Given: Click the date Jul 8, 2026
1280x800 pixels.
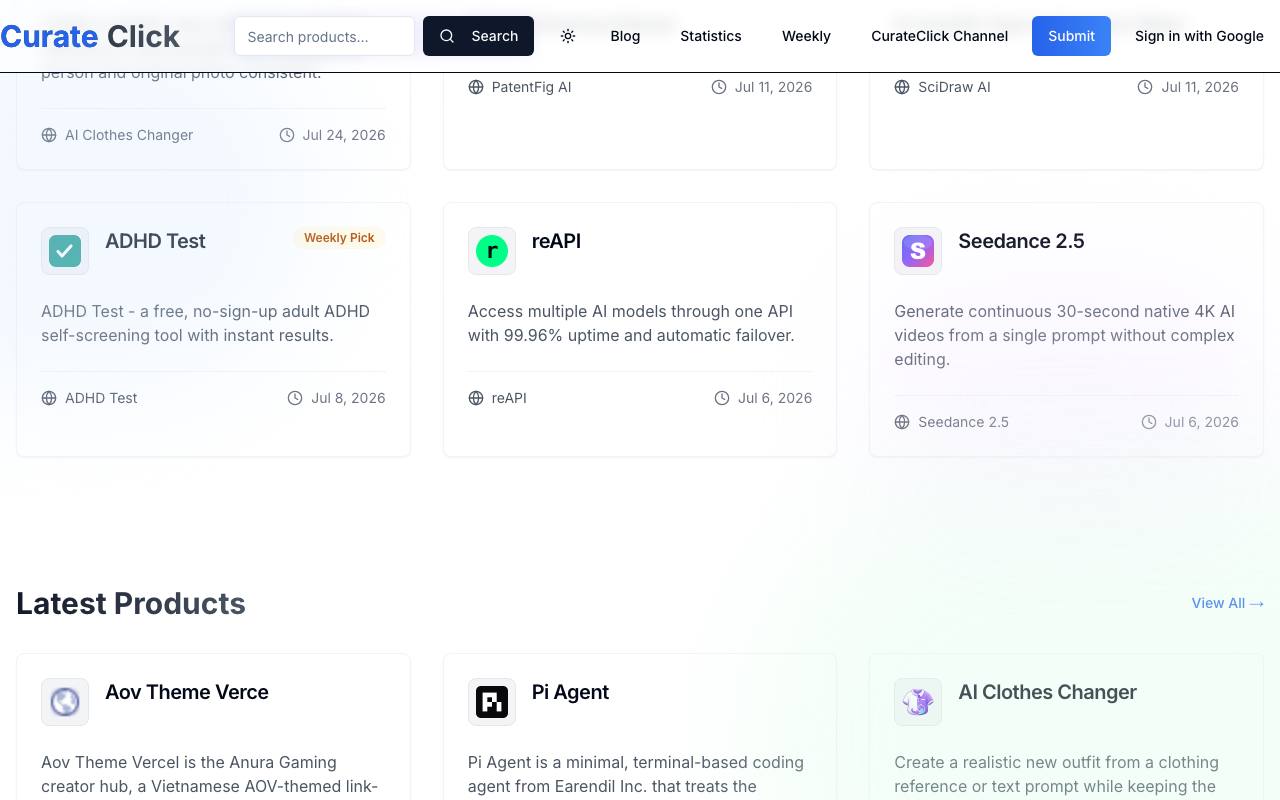Looking at the screenshot, I should tap(348, 398).
